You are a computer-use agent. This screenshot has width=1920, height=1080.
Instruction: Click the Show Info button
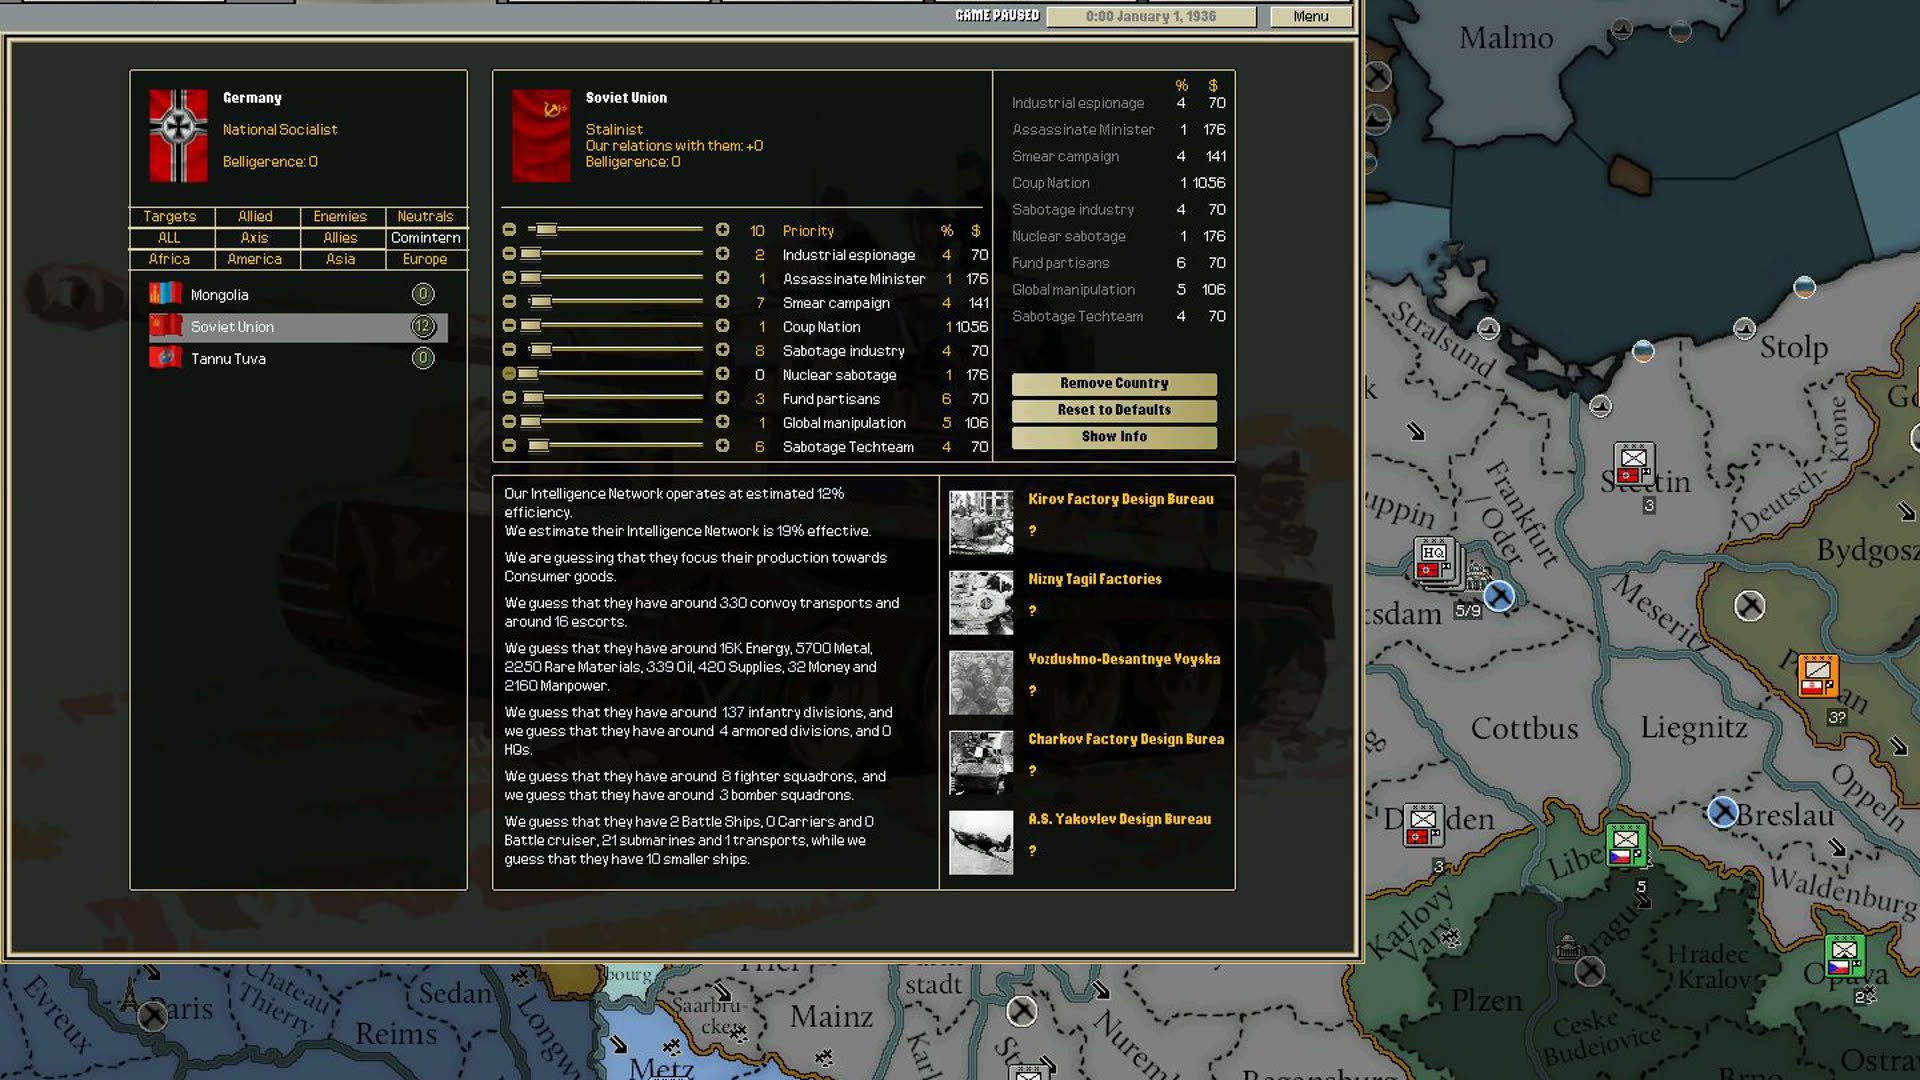click(x=1114, y=437)
